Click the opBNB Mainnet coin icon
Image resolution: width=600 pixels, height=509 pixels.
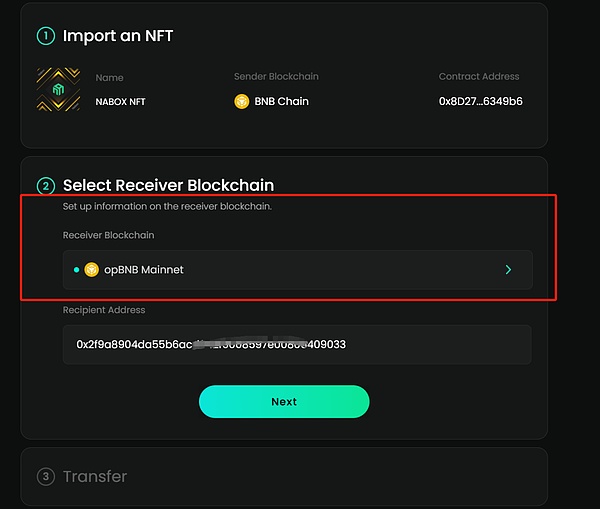pyautogui.click(x=92, y=269)
